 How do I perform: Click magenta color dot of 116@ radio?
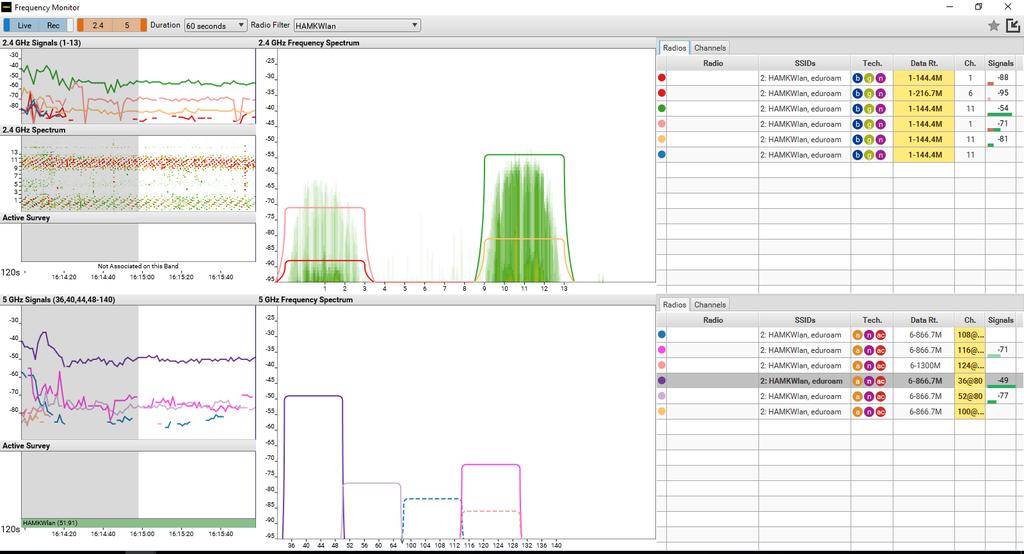(662, 350)
